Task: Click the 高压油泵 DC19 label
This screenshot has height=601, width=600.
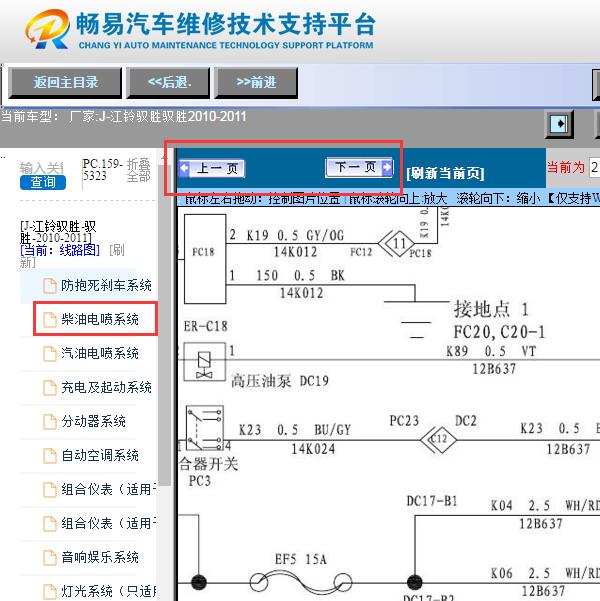Action: click(x=280, y=381)
